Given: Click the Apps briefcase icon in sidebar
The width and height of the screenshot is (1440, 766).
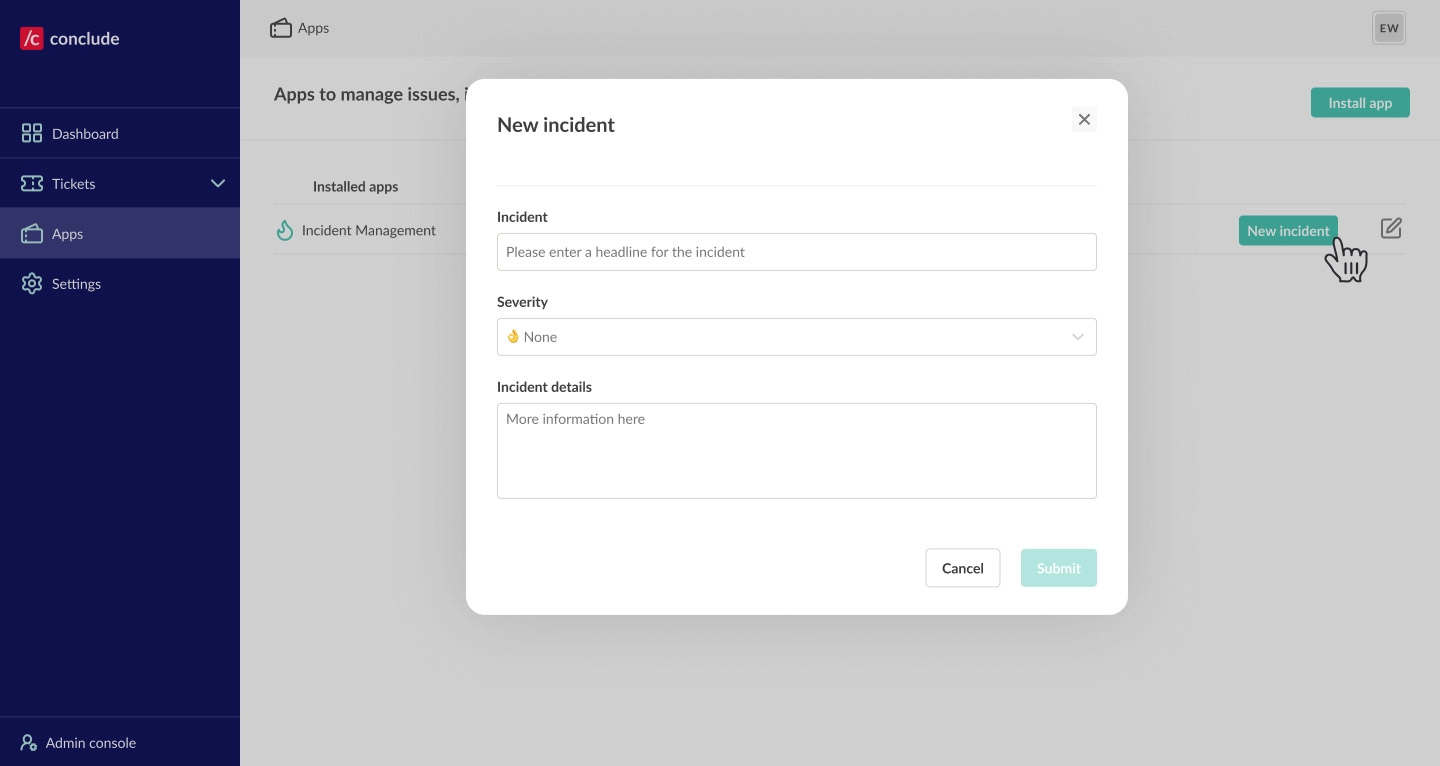Looking at the screenshot, I should coord(32,234).
